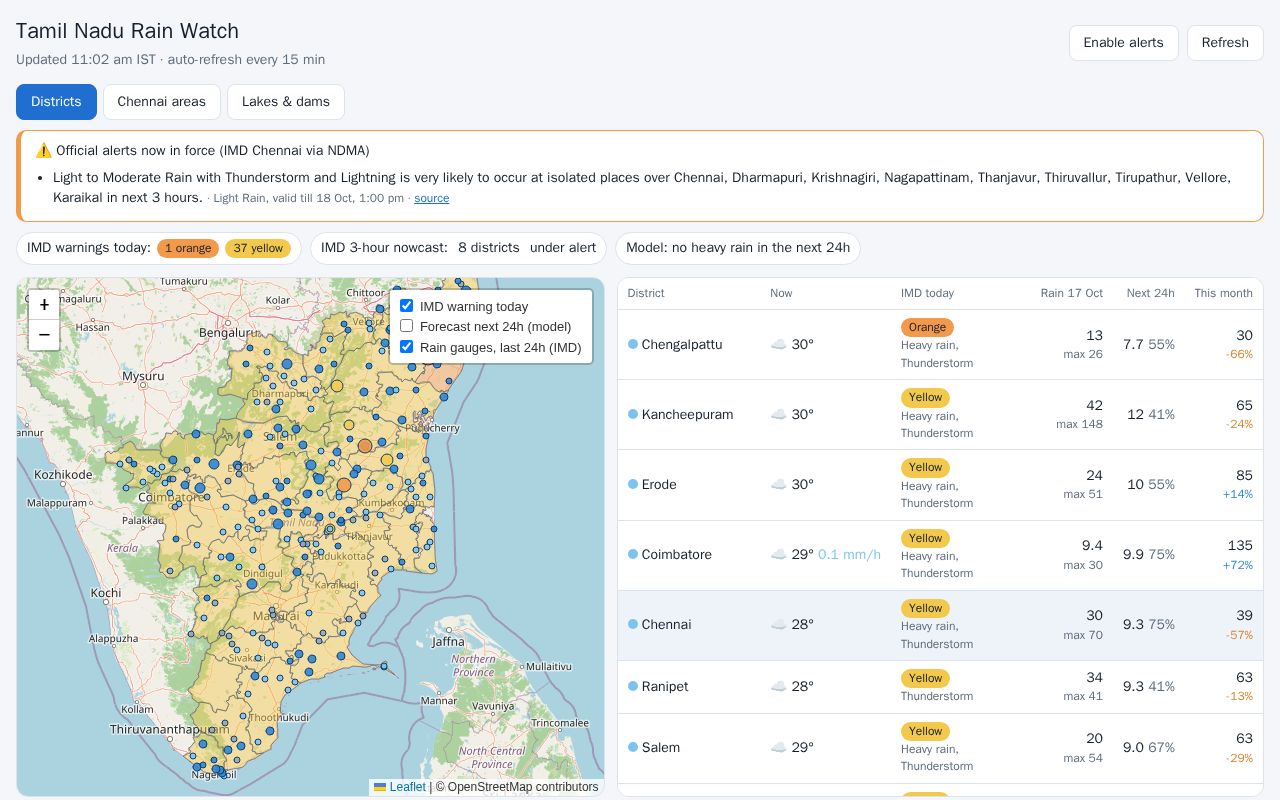Viewport: 1280px width, 800px height.
Task: Click the "Next 24h" column header
Action: point(1150,293)
